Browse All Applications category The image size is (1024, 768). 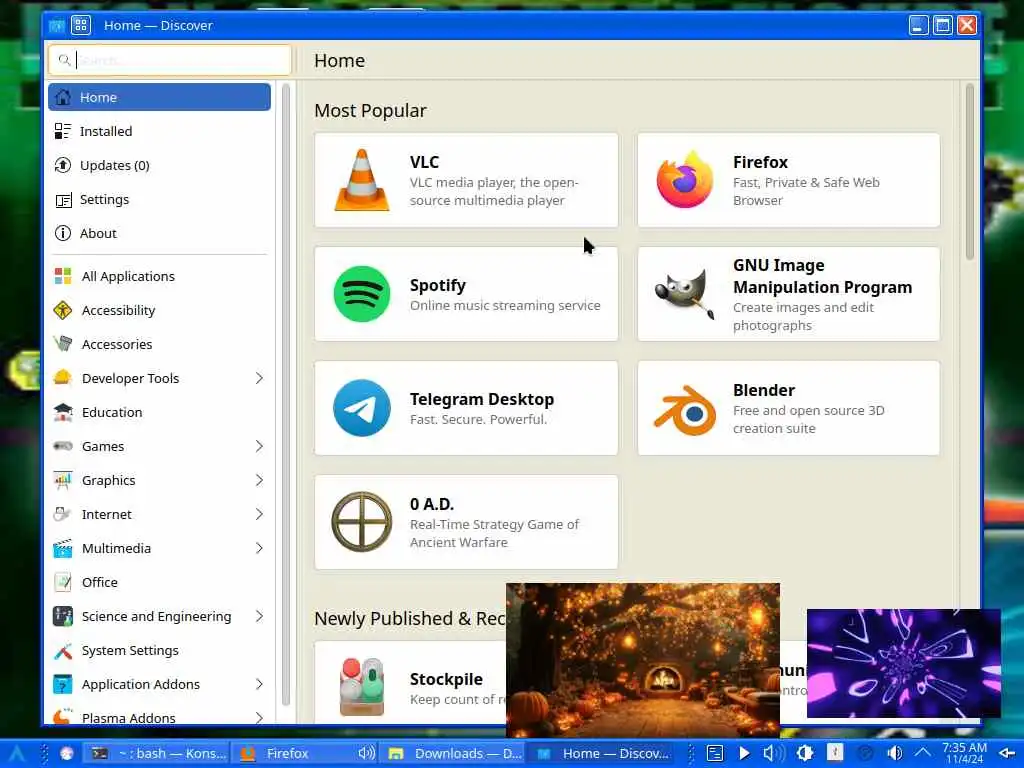point(159,276)
